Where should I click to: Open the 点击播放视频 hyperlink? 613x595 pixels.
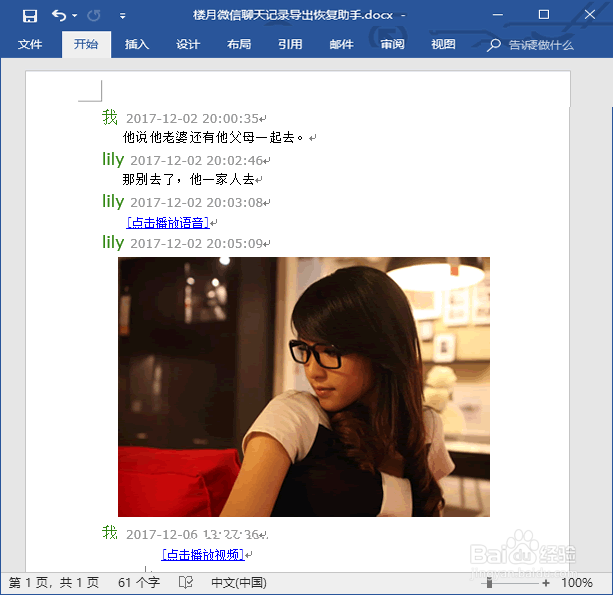point(203,554)
